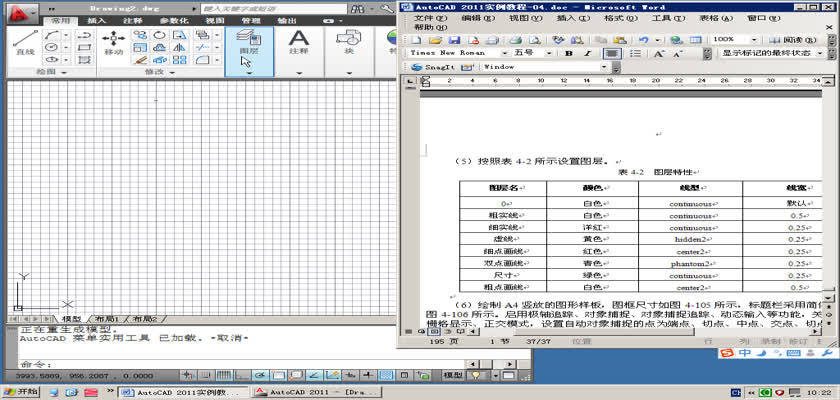Screen dimensions: 840x400
Task: Open the 100% zoom dropdown in Word
Action: pyautogui.click(x=754, y=40)
